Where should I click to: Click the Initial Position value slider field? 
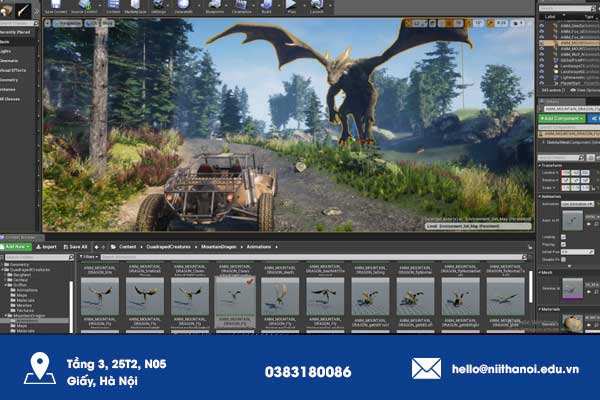click(x=577, y=252)
